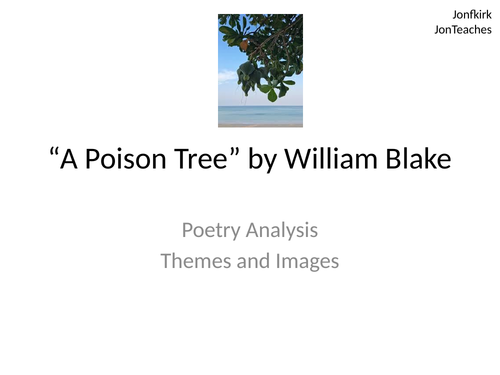The image size is (500, 375).
Task: Select the word "Themes" in subtitle
Action: 196,261
